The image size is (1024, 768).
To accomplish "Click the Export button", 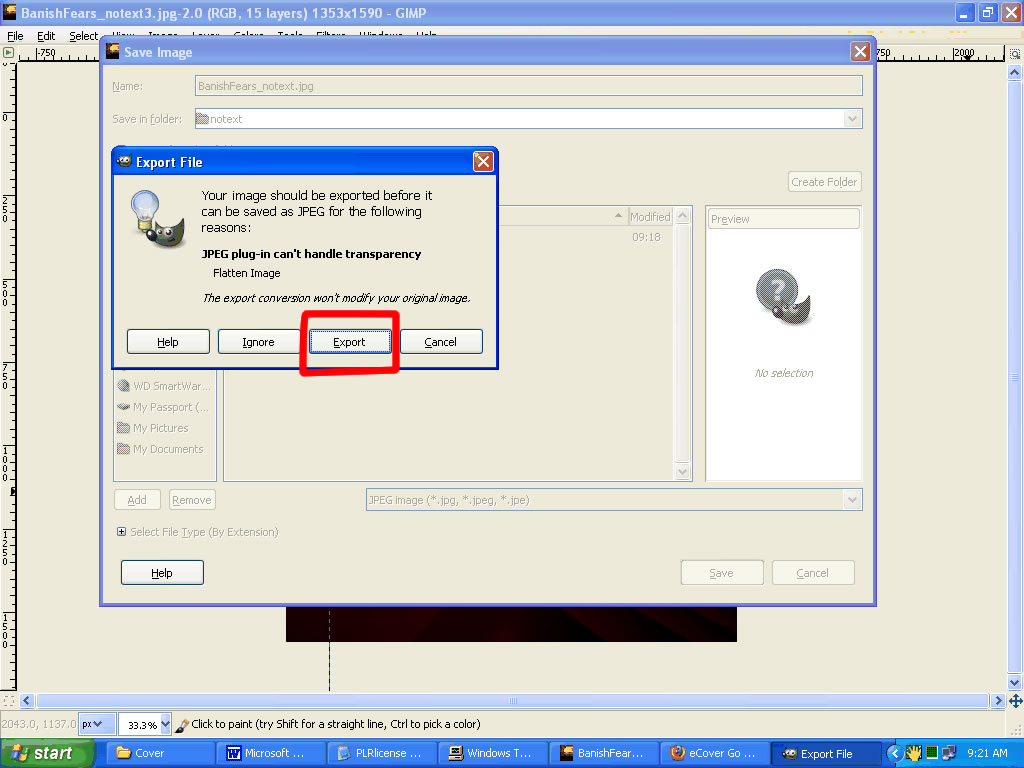I will (349, 342).
